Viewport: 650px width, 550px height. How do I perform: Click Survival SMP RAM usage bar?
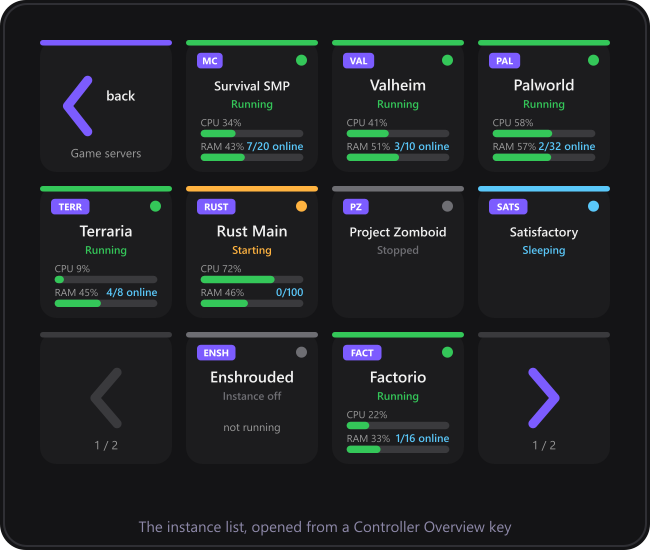tap(252, 157)
